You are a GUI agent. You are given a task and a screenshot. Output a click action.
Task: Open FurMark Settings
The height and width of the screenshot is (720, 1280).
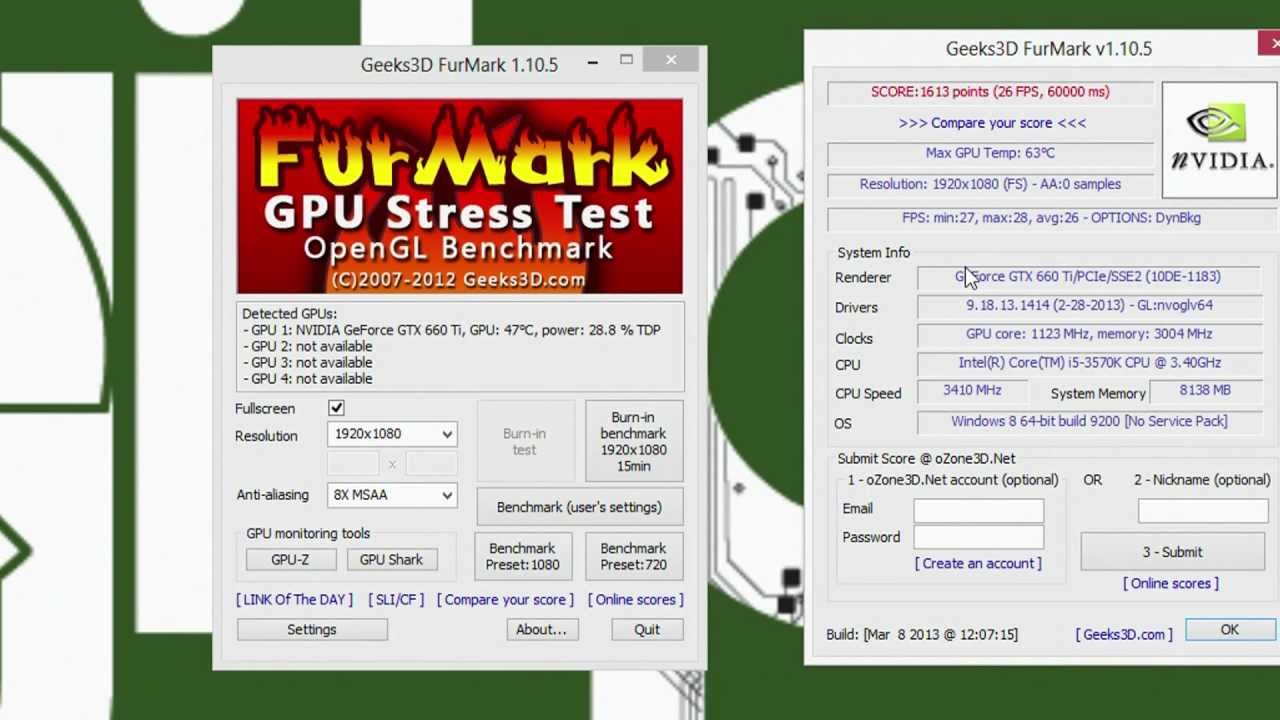click(x=311, y=629)
